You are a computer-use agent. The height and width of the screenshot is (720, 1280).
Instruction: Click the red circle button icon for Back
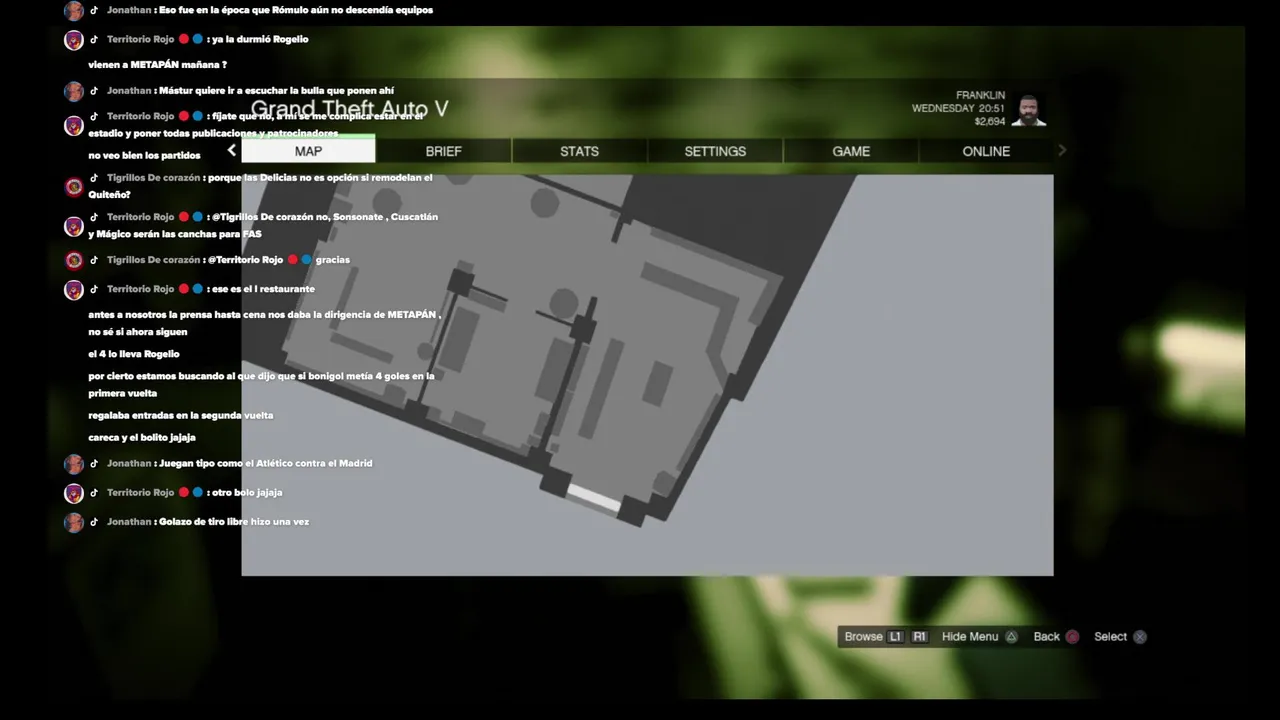[x=1072, y=637]
